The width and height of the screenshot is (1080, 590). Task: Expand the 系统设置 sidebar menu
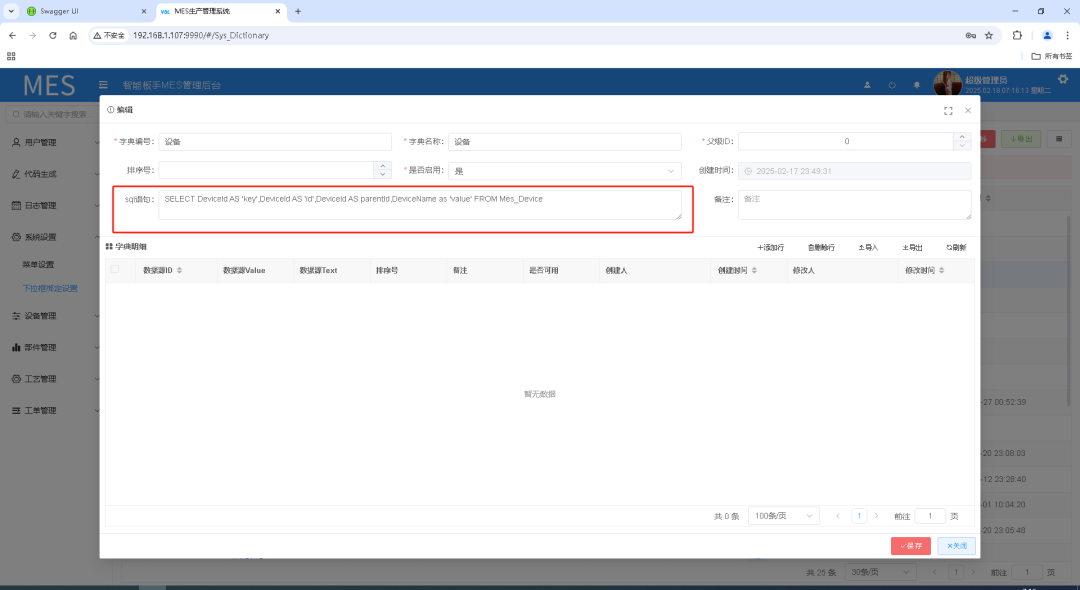[x=40, y=237]
